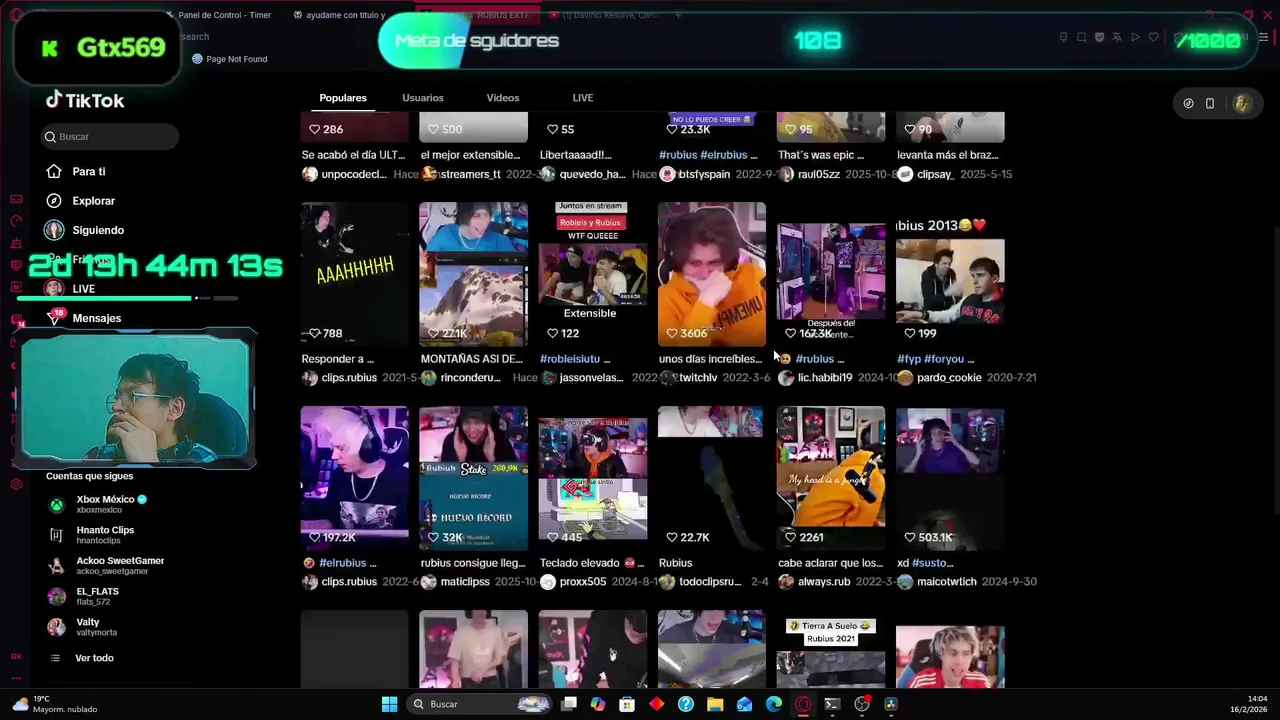Open the Page Not Found bookmark
The width and height of the screenshot is (1280, 720).
229,59
